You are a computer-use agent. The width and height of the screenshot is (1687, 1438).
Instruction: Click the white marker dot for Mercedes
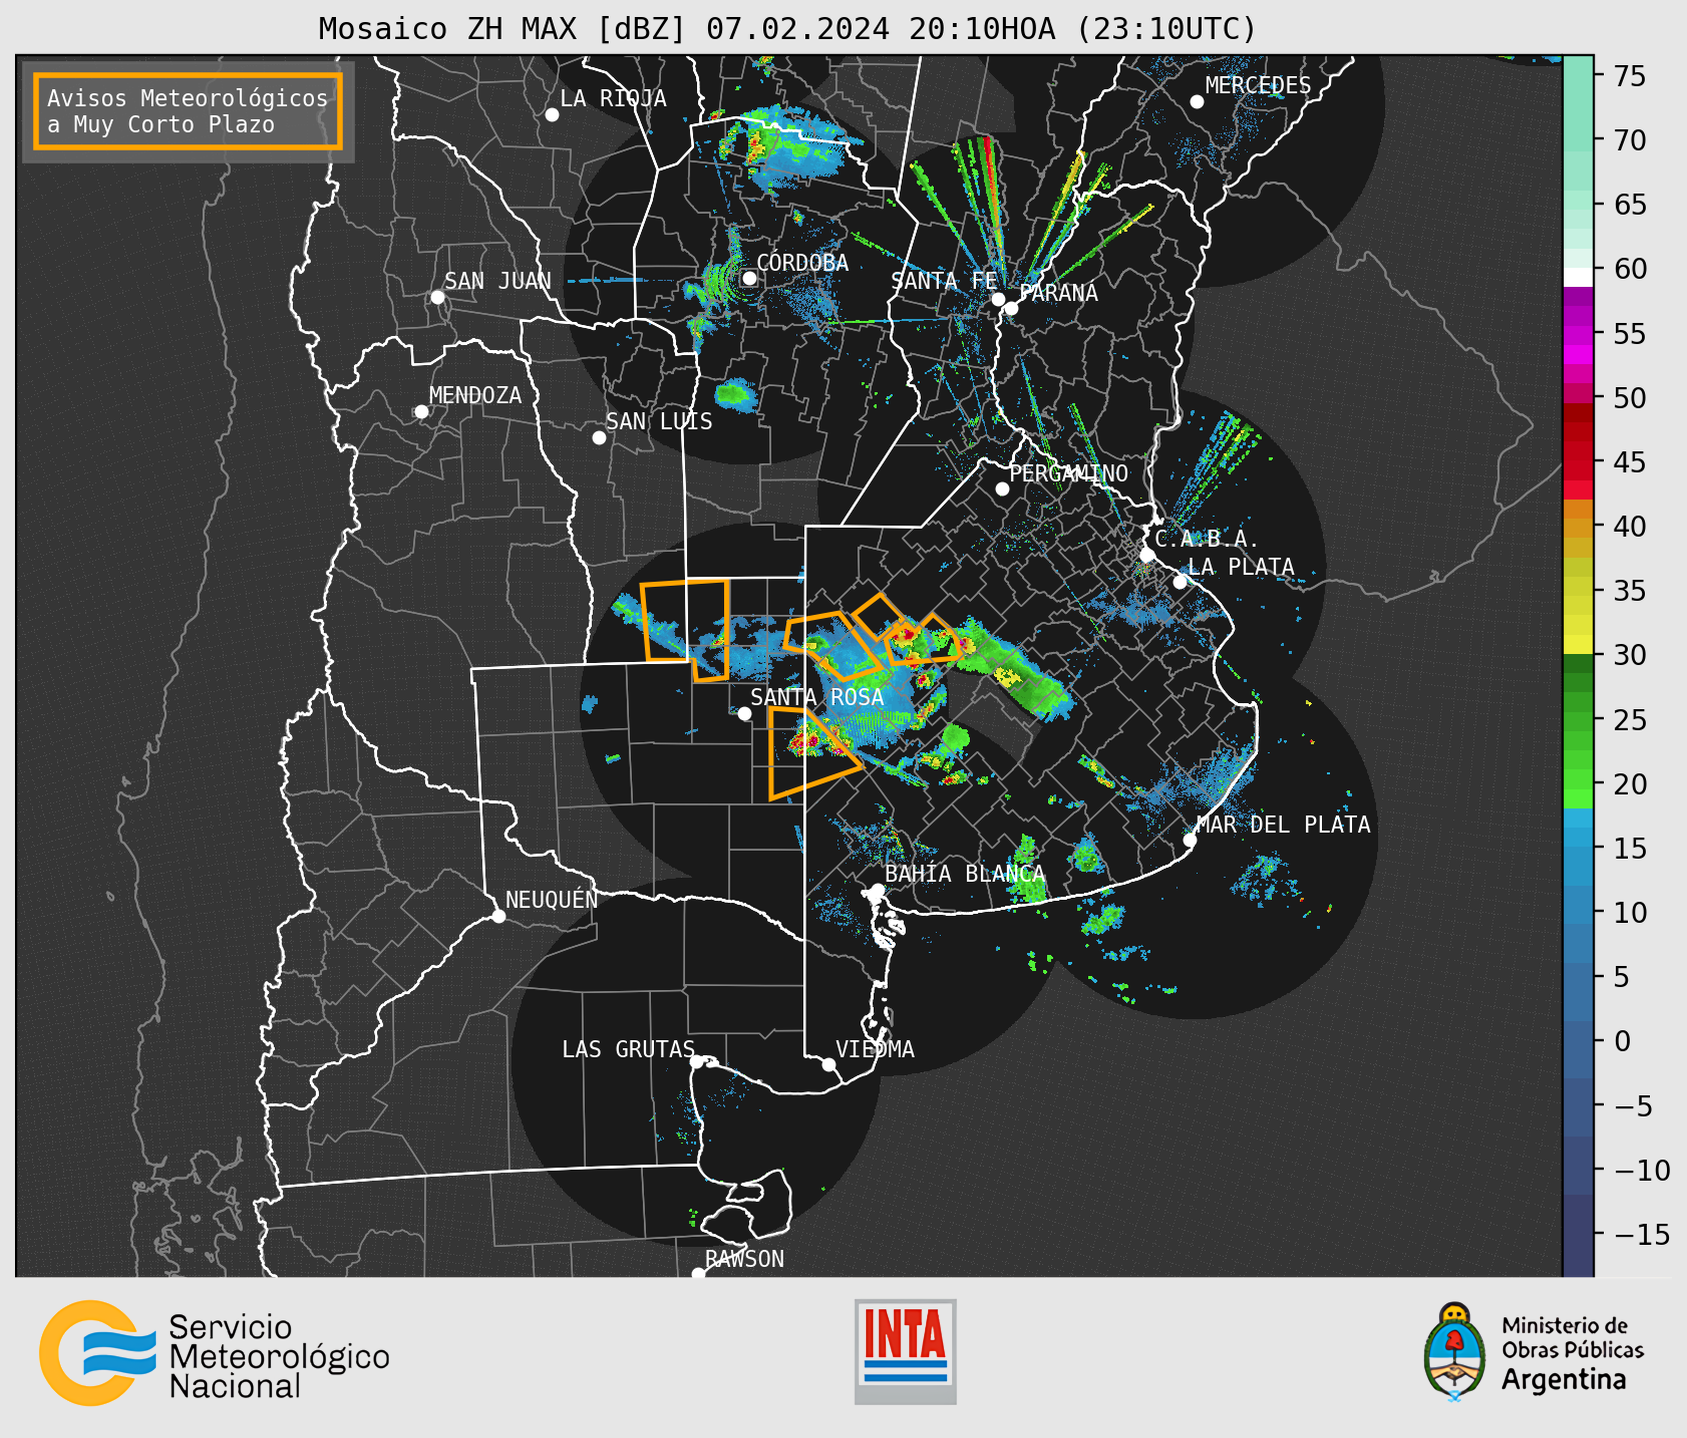tap(1196, 102)
